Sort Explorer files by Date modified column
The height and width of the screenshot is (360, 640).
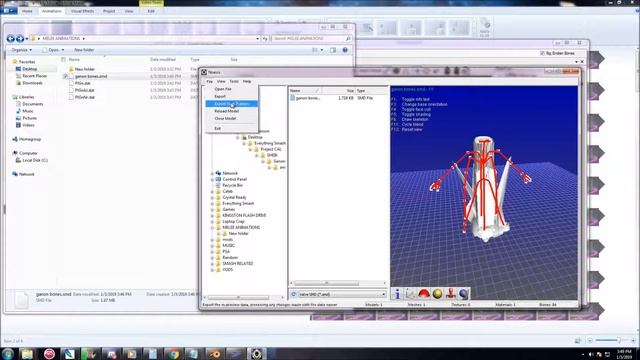point(163,60)
